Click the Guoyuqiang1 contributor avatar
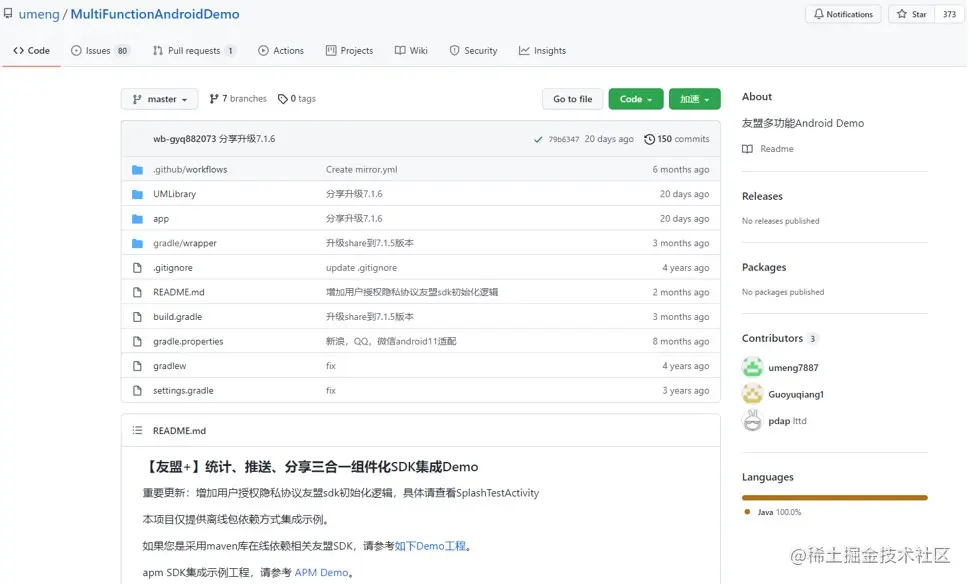 coord(752,394)
